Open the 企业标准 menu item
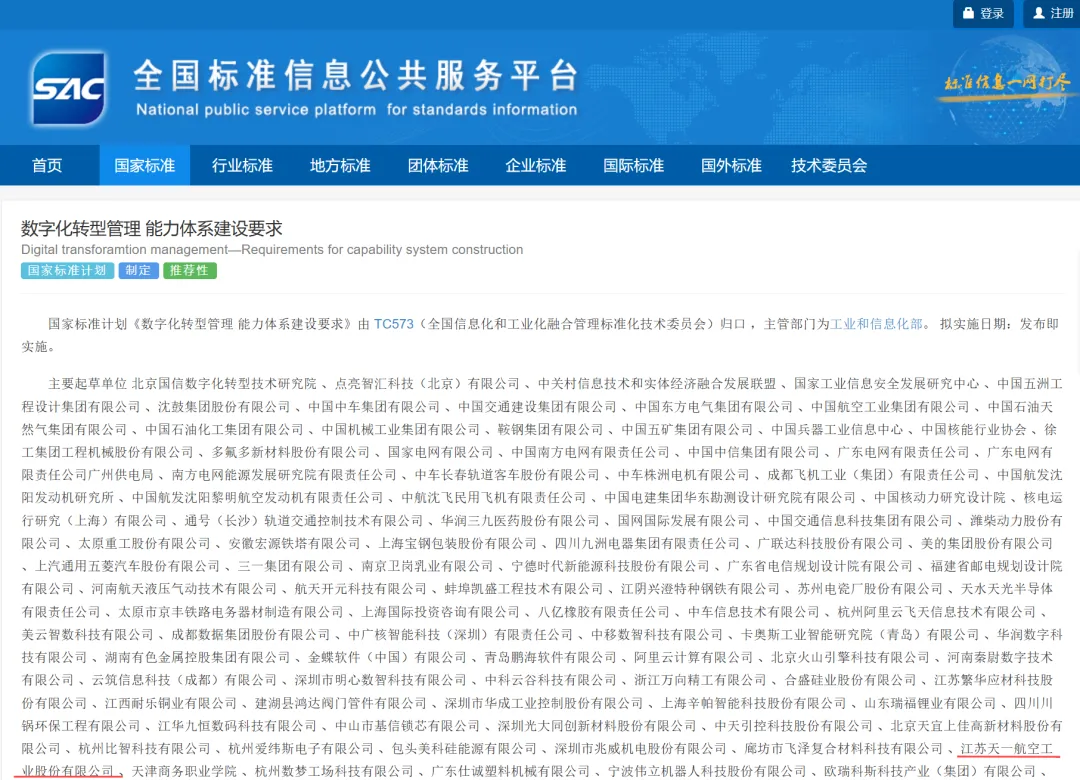 point(536,165)
